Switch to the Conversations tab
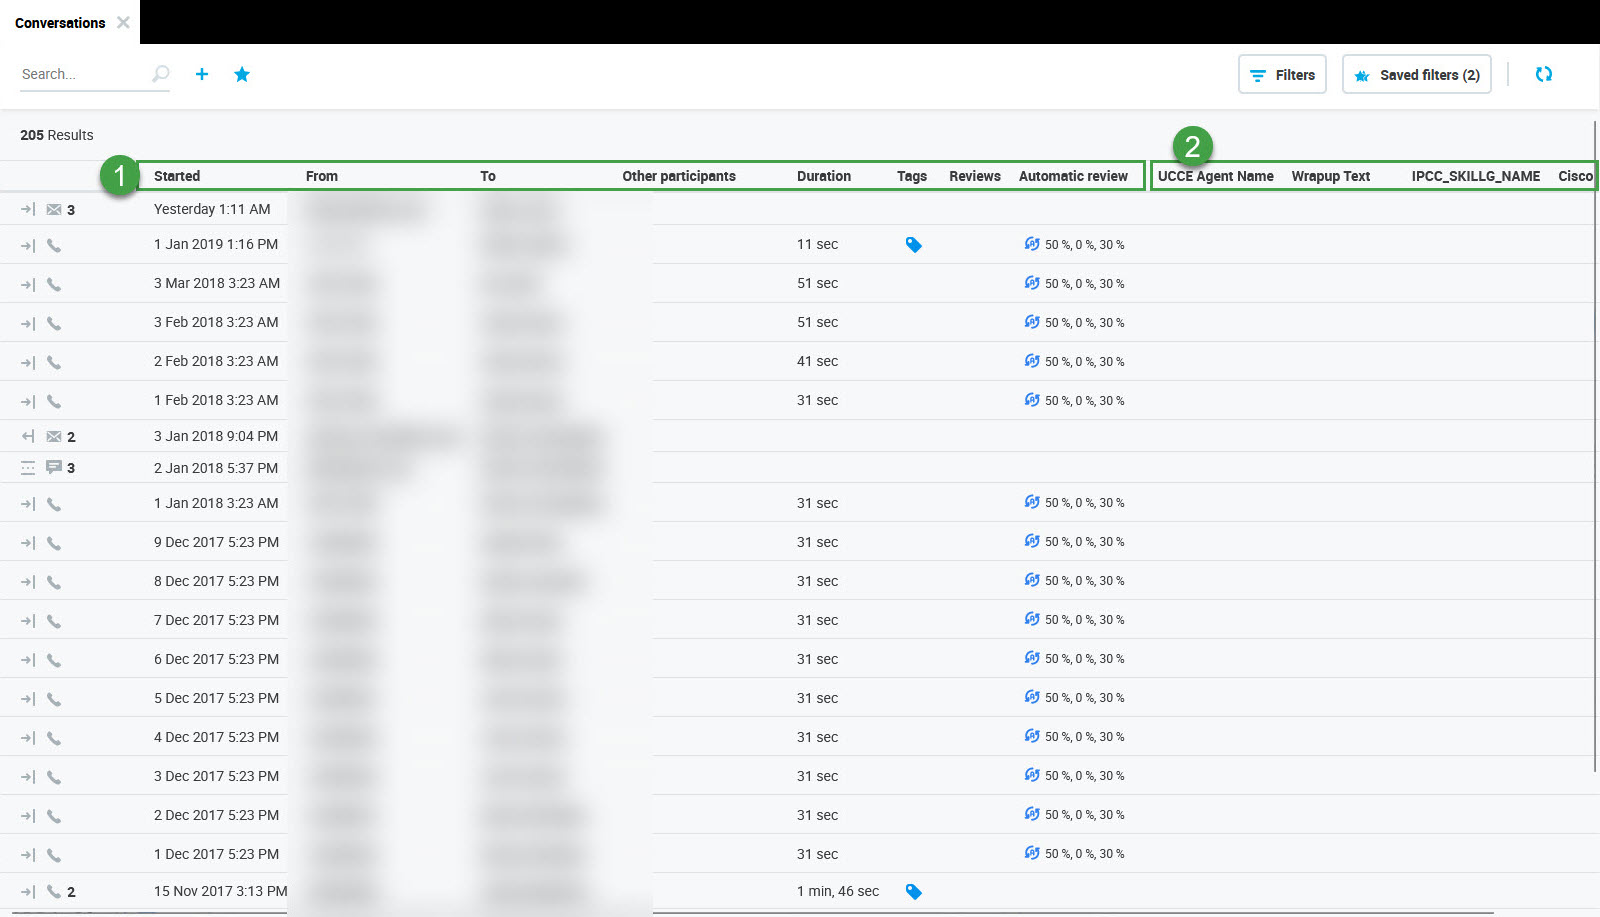 (60, 23)
